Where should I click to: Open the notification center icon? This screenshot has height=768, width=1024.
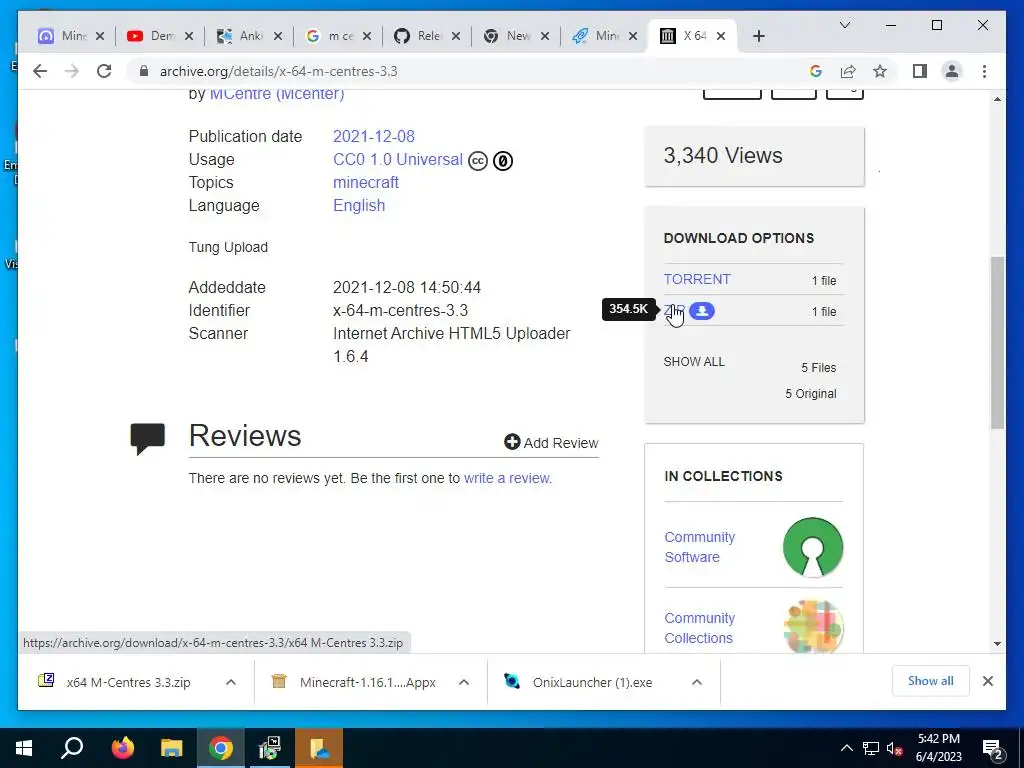point(993,748)
